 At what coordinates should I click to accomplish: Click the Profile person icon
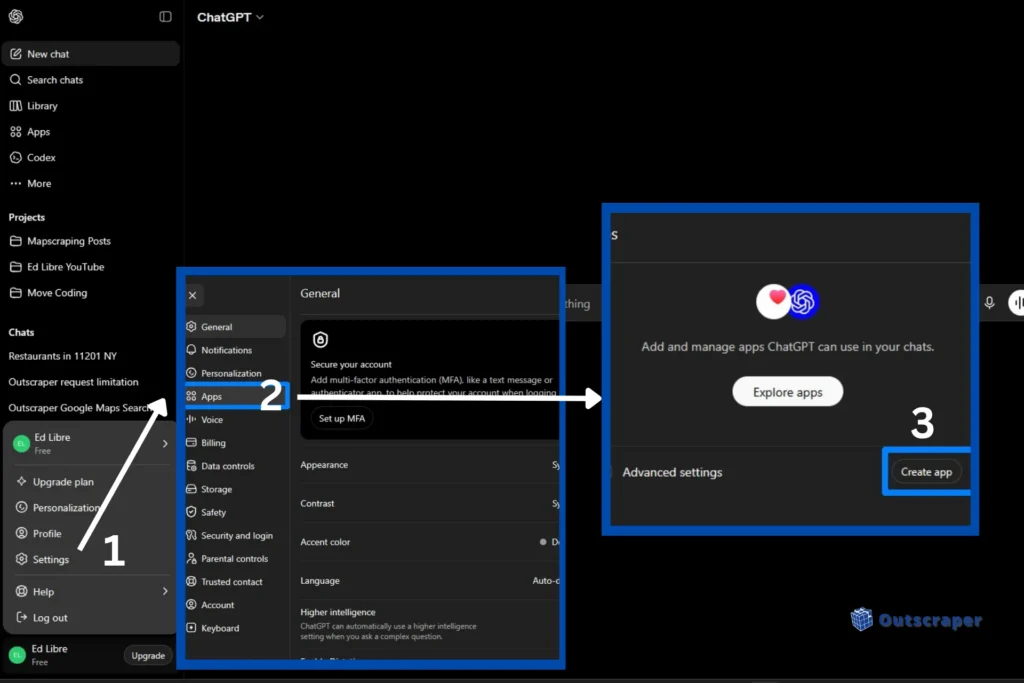(x=22, y=533)
